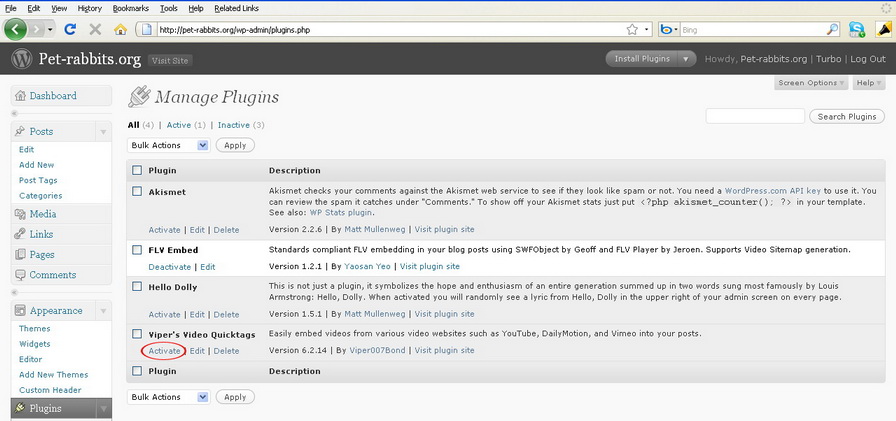Click the page icon in the address bar

[147, 30]
